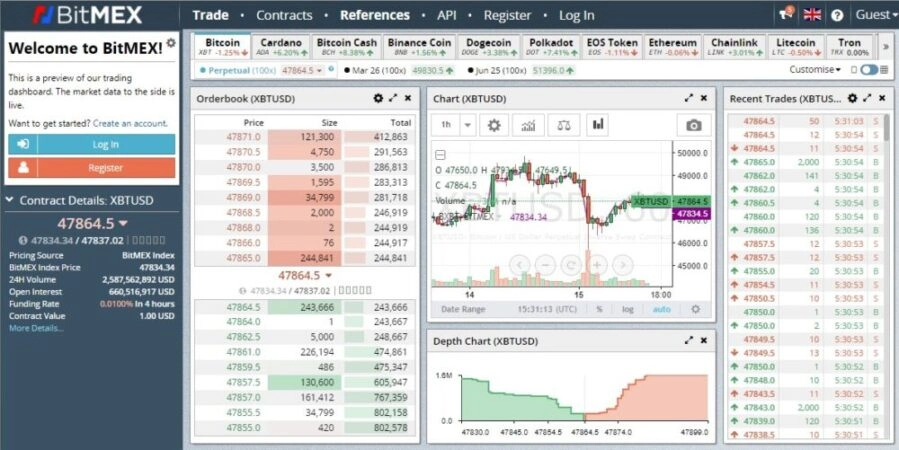This screenshot has width=899, height=450.
Task: Switch to the Cardano tab
Action: coord(281,46)
